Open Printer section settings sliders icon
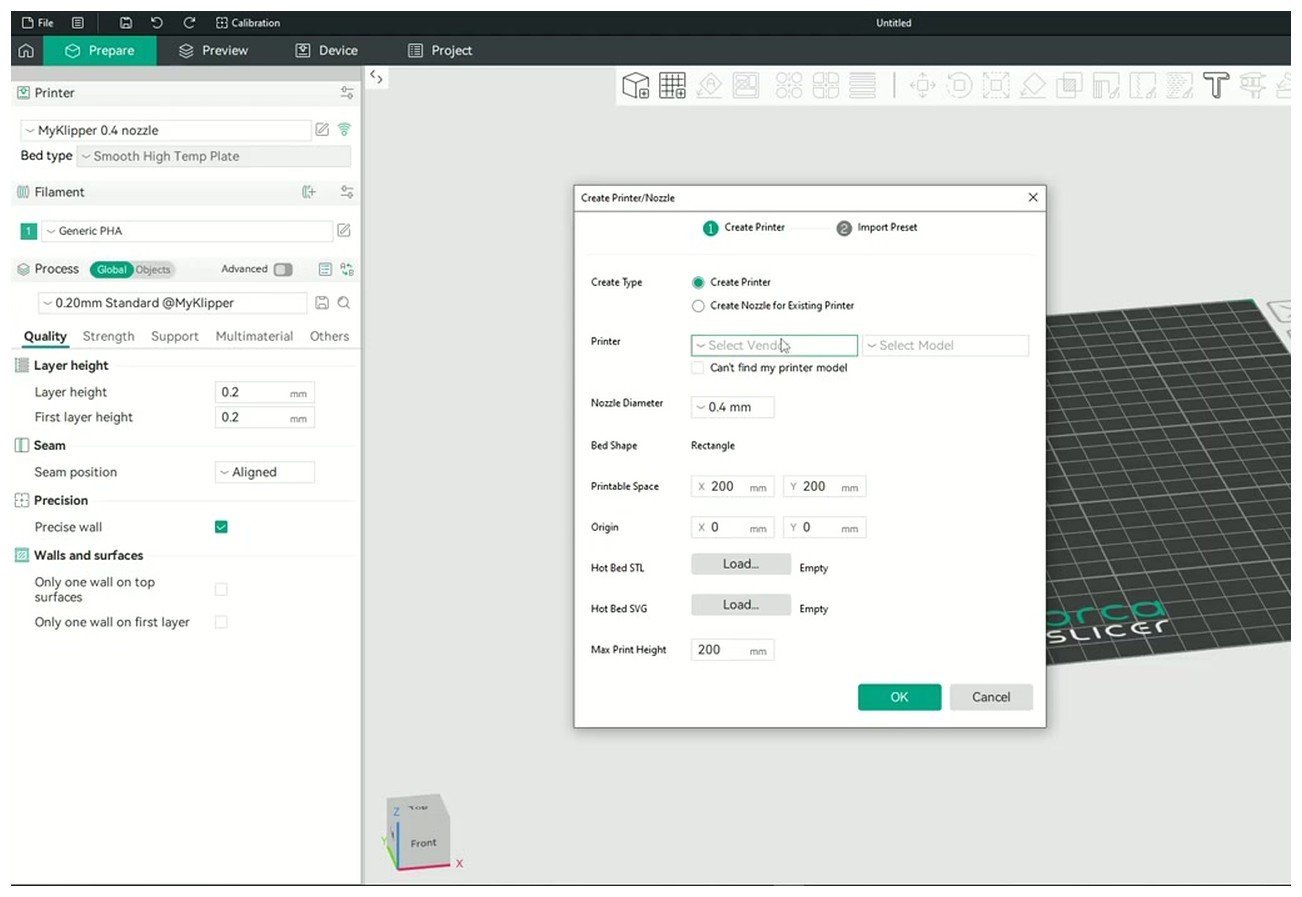 [x=347, y=93]
